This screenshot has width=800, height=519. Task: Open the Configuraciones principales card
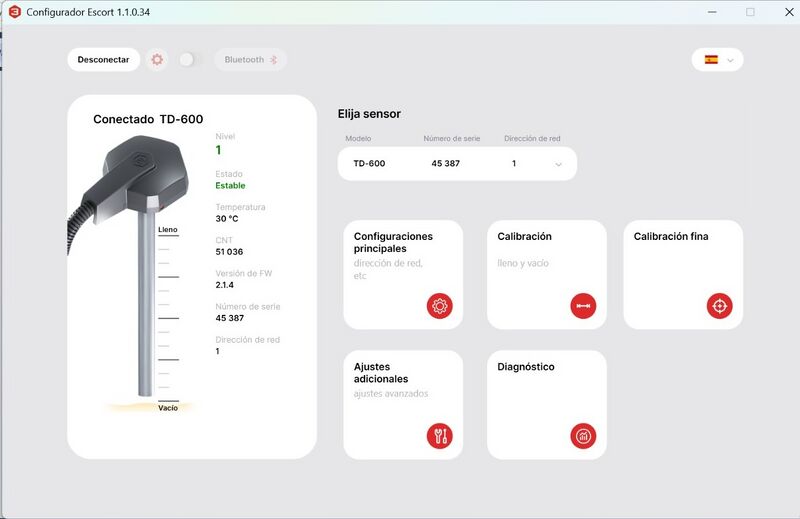point(403,275)
